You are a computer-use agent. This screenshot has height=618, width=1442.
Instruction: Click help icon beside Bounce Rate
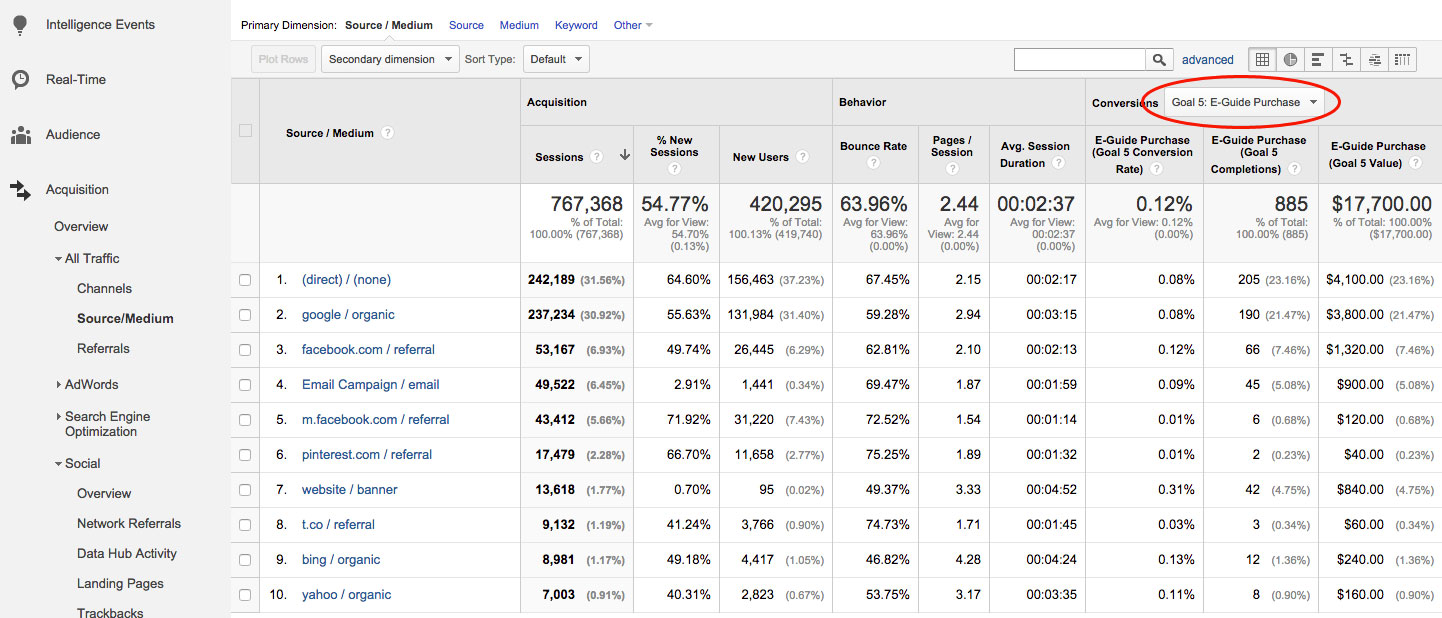click(x=873, y=162)
